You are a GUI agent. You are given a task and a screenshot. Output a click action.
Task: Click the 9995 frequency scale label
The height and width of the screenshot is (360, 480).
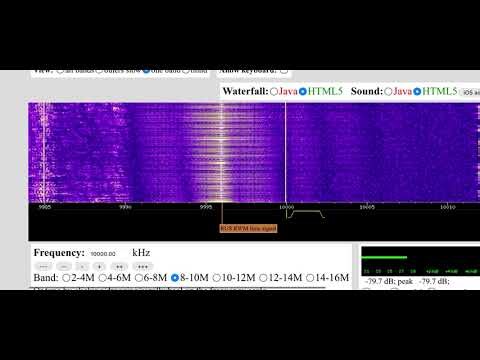tap(206, 207)
